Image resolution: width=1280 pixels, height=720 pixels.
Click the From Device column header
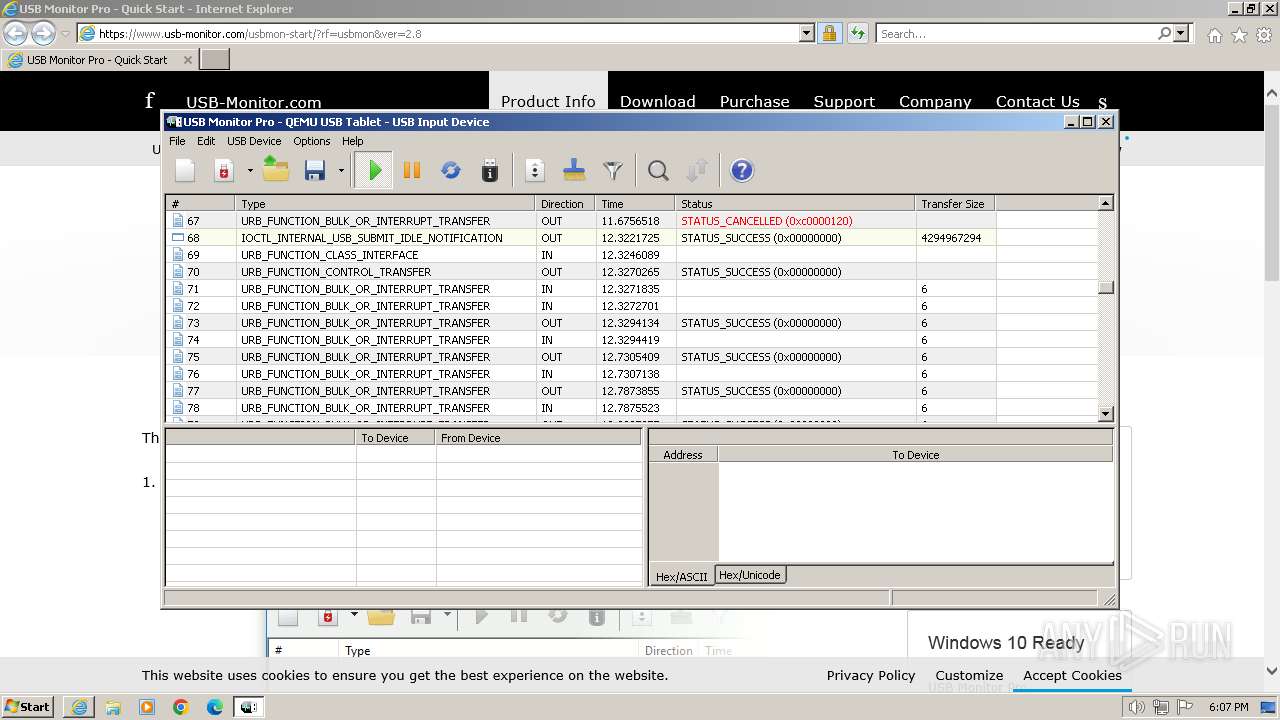point(538,438)
